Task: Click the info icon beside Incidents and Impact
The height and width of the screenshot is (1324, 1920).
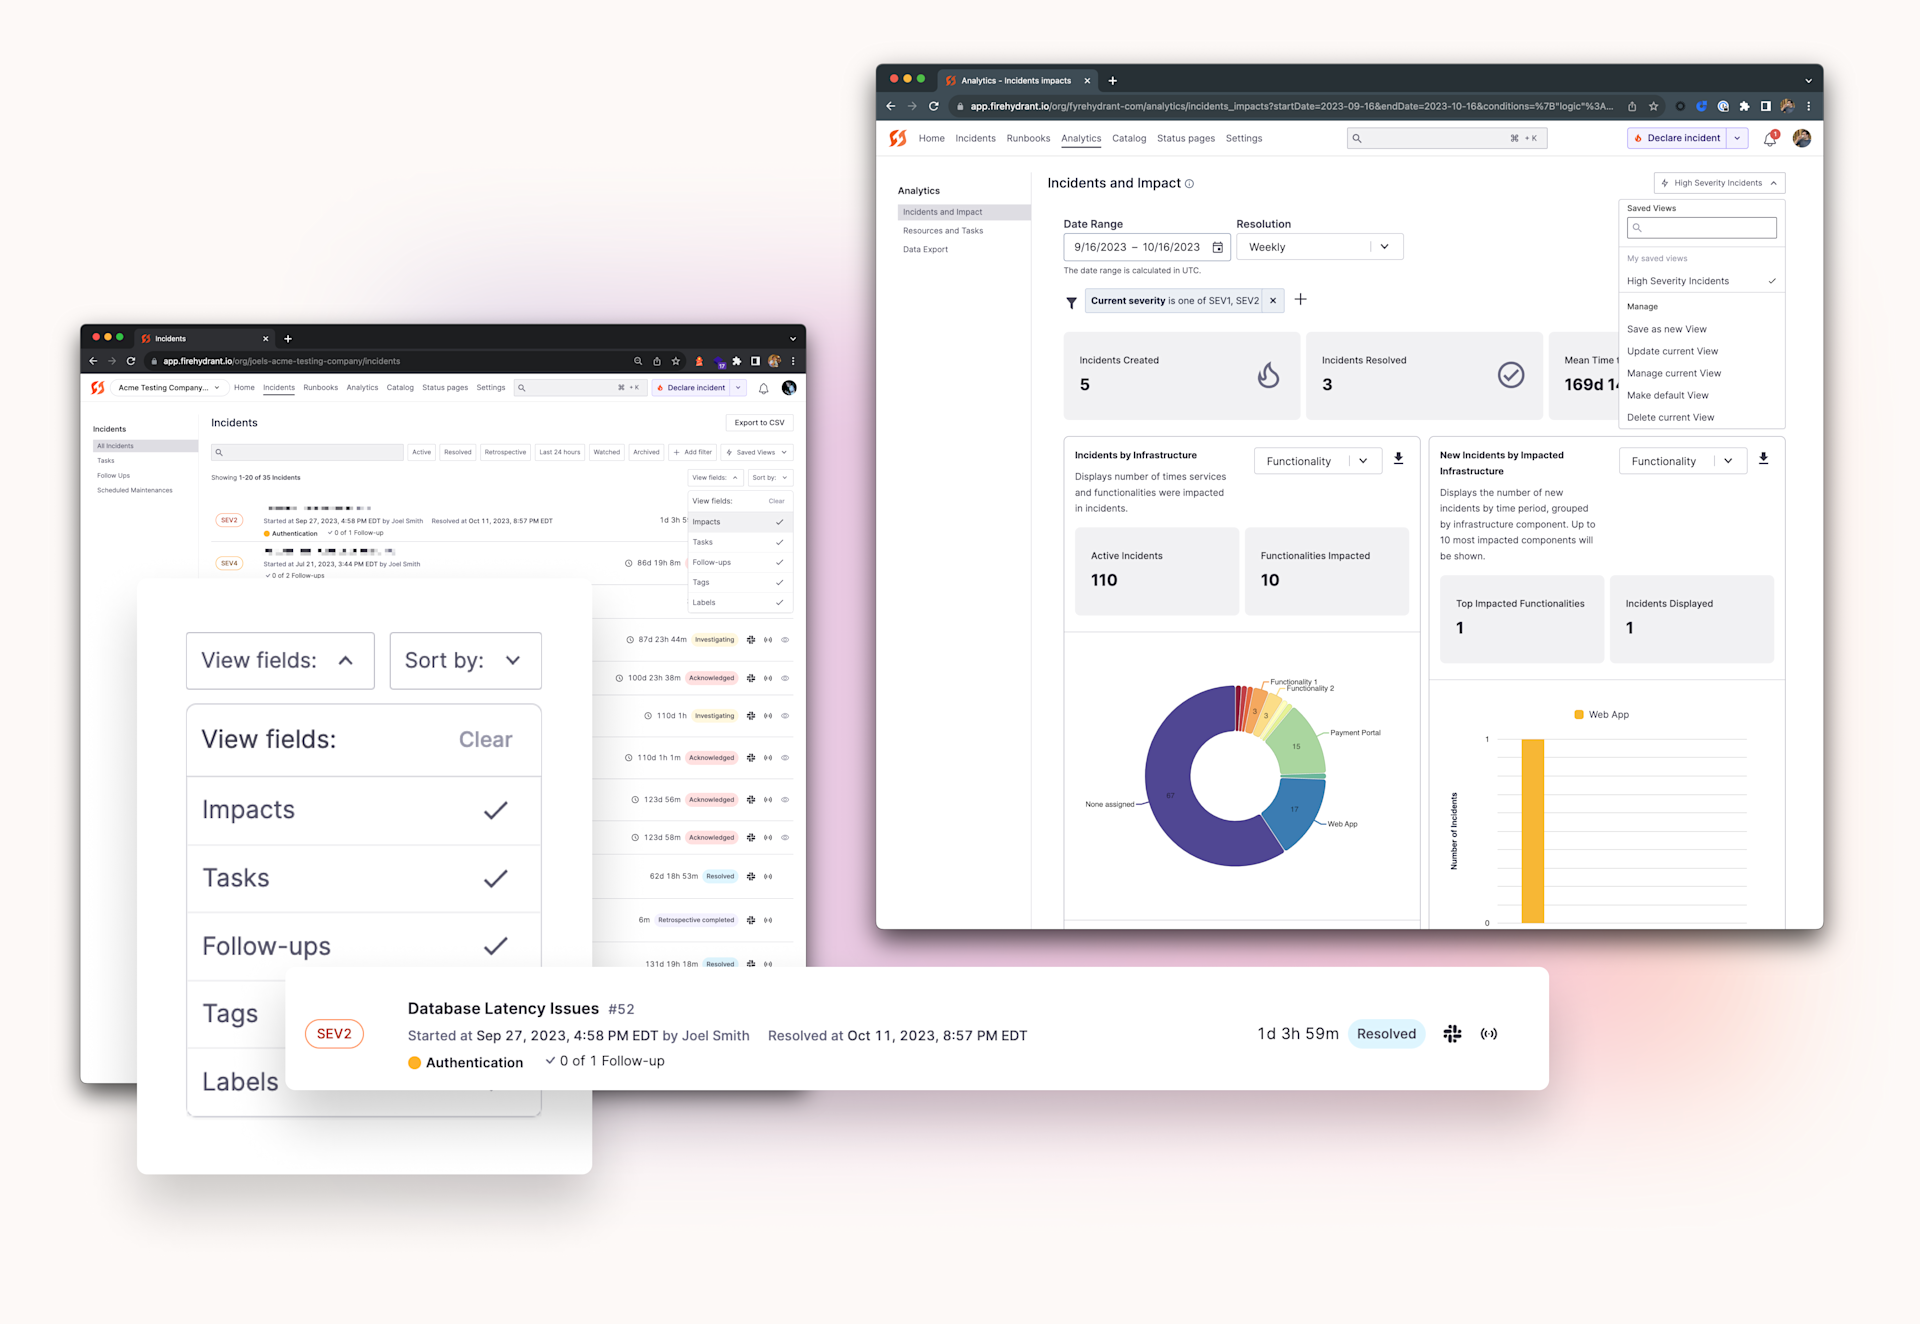Action: [x=1189, y=184]
